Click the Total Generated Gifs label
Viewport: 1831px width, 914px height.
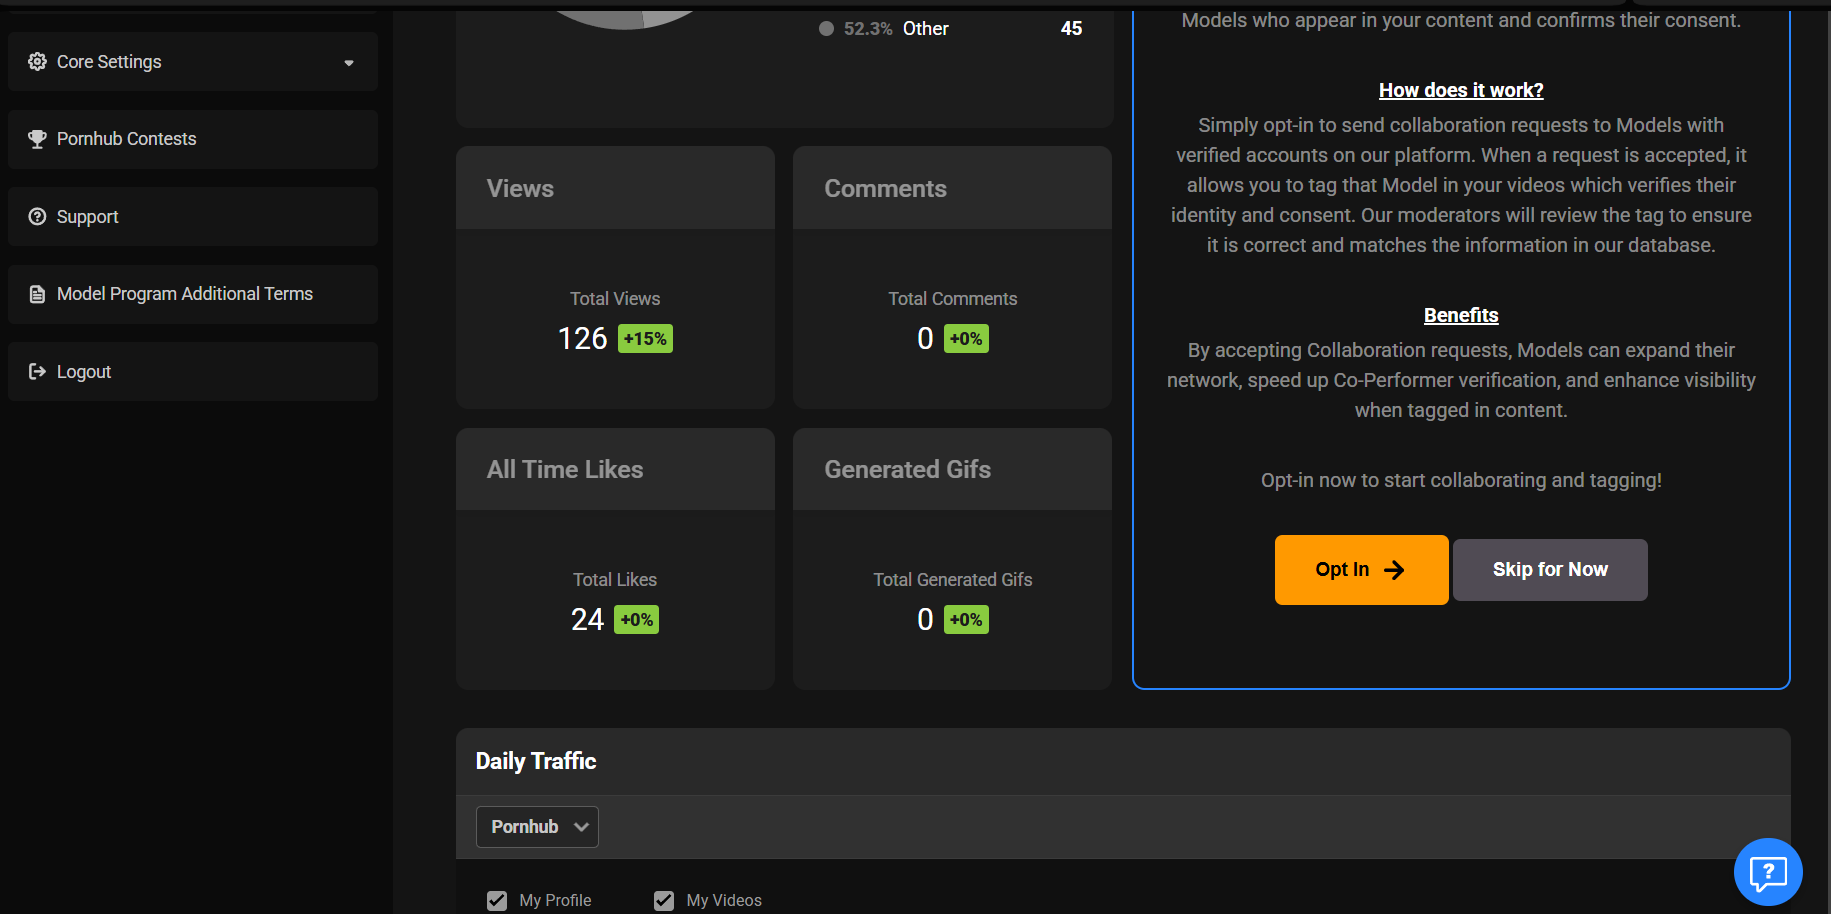pos(953,580)
